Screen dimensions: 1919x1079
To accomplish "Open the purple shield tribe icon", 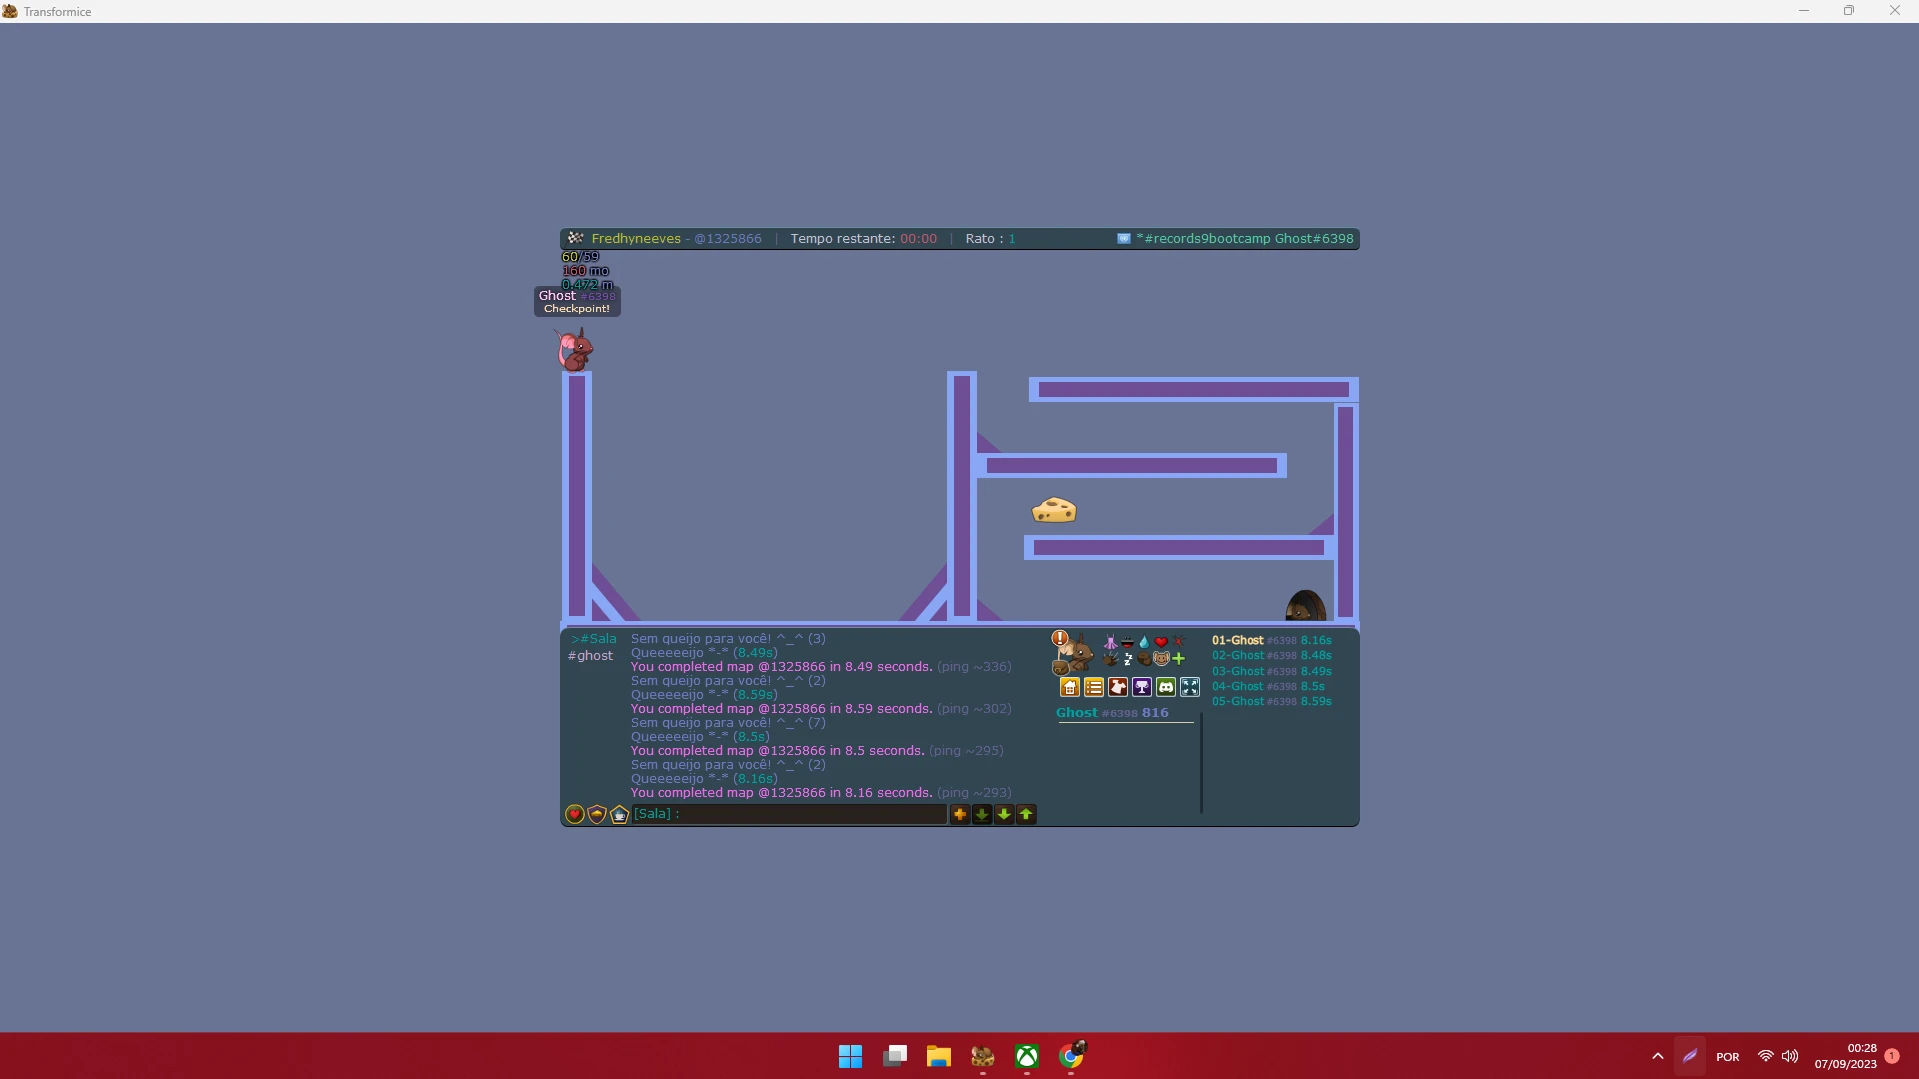I will (x=597, y=815).
